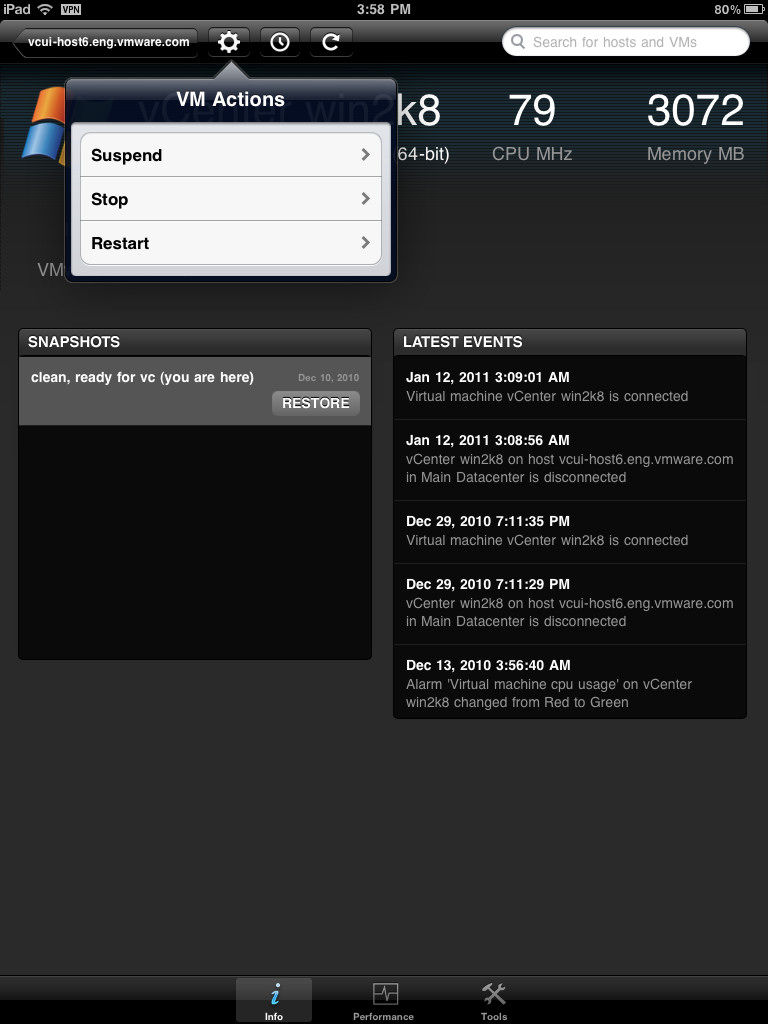The width and height of the screenshot is (768, 1024).
Task: Tap the VPN indicator in status bar
Action: [71, 9]
